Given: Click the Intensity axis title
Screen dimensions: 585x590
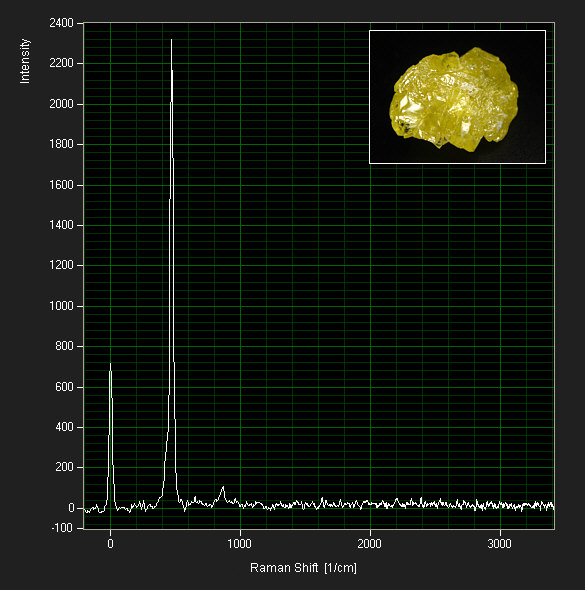Looking at the screenshot, I should (x=25, y=61).
